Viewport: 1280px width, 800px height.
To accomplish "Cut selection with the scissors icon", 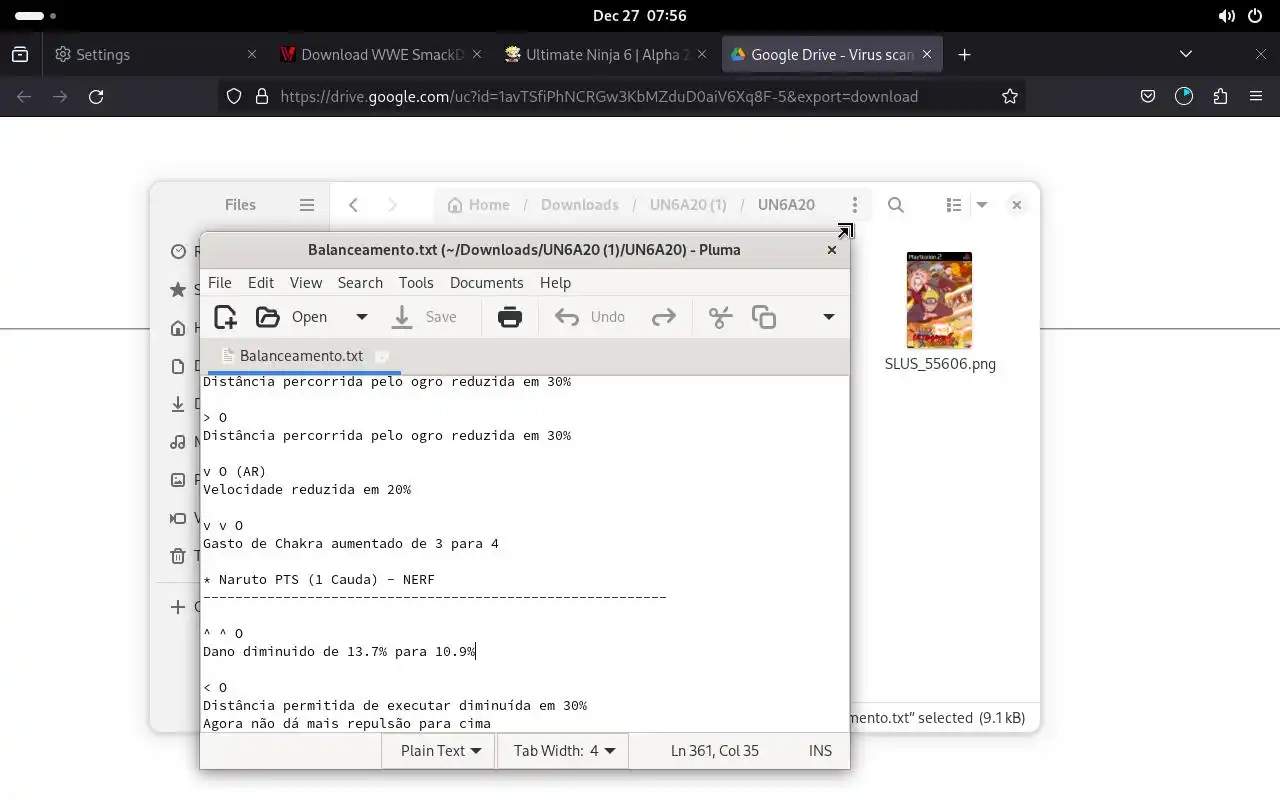I will [x=721, y=317].
